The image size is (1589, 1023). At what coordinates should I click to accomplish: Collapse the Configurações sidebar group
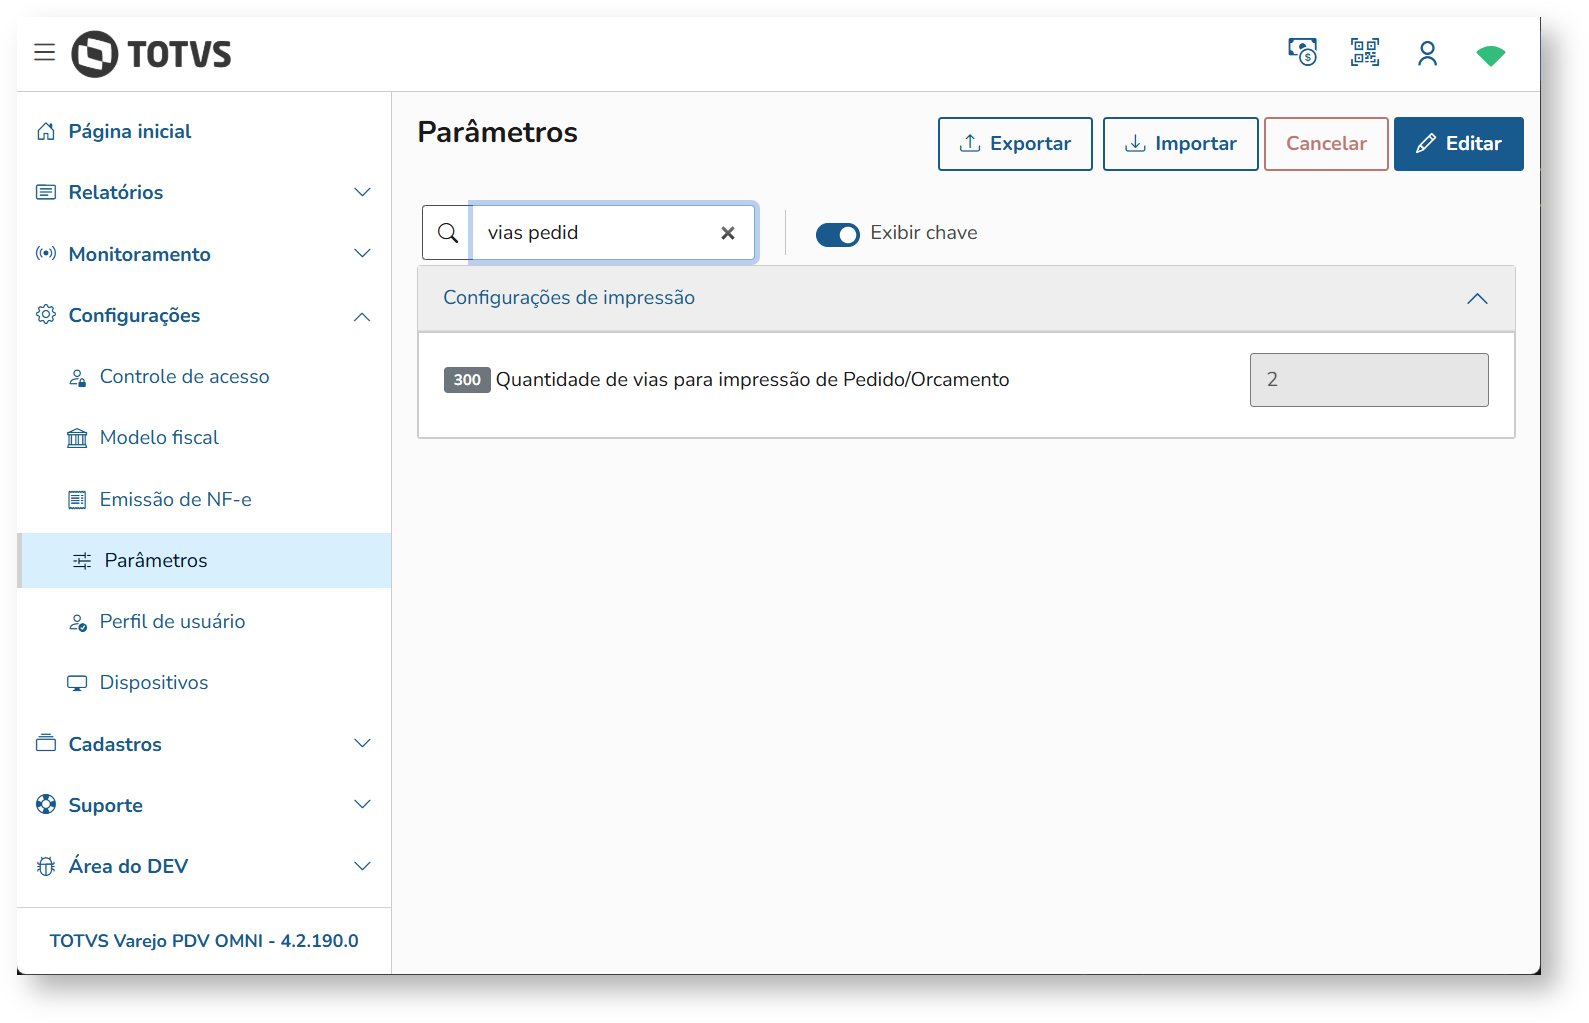(x=362, y=316)
